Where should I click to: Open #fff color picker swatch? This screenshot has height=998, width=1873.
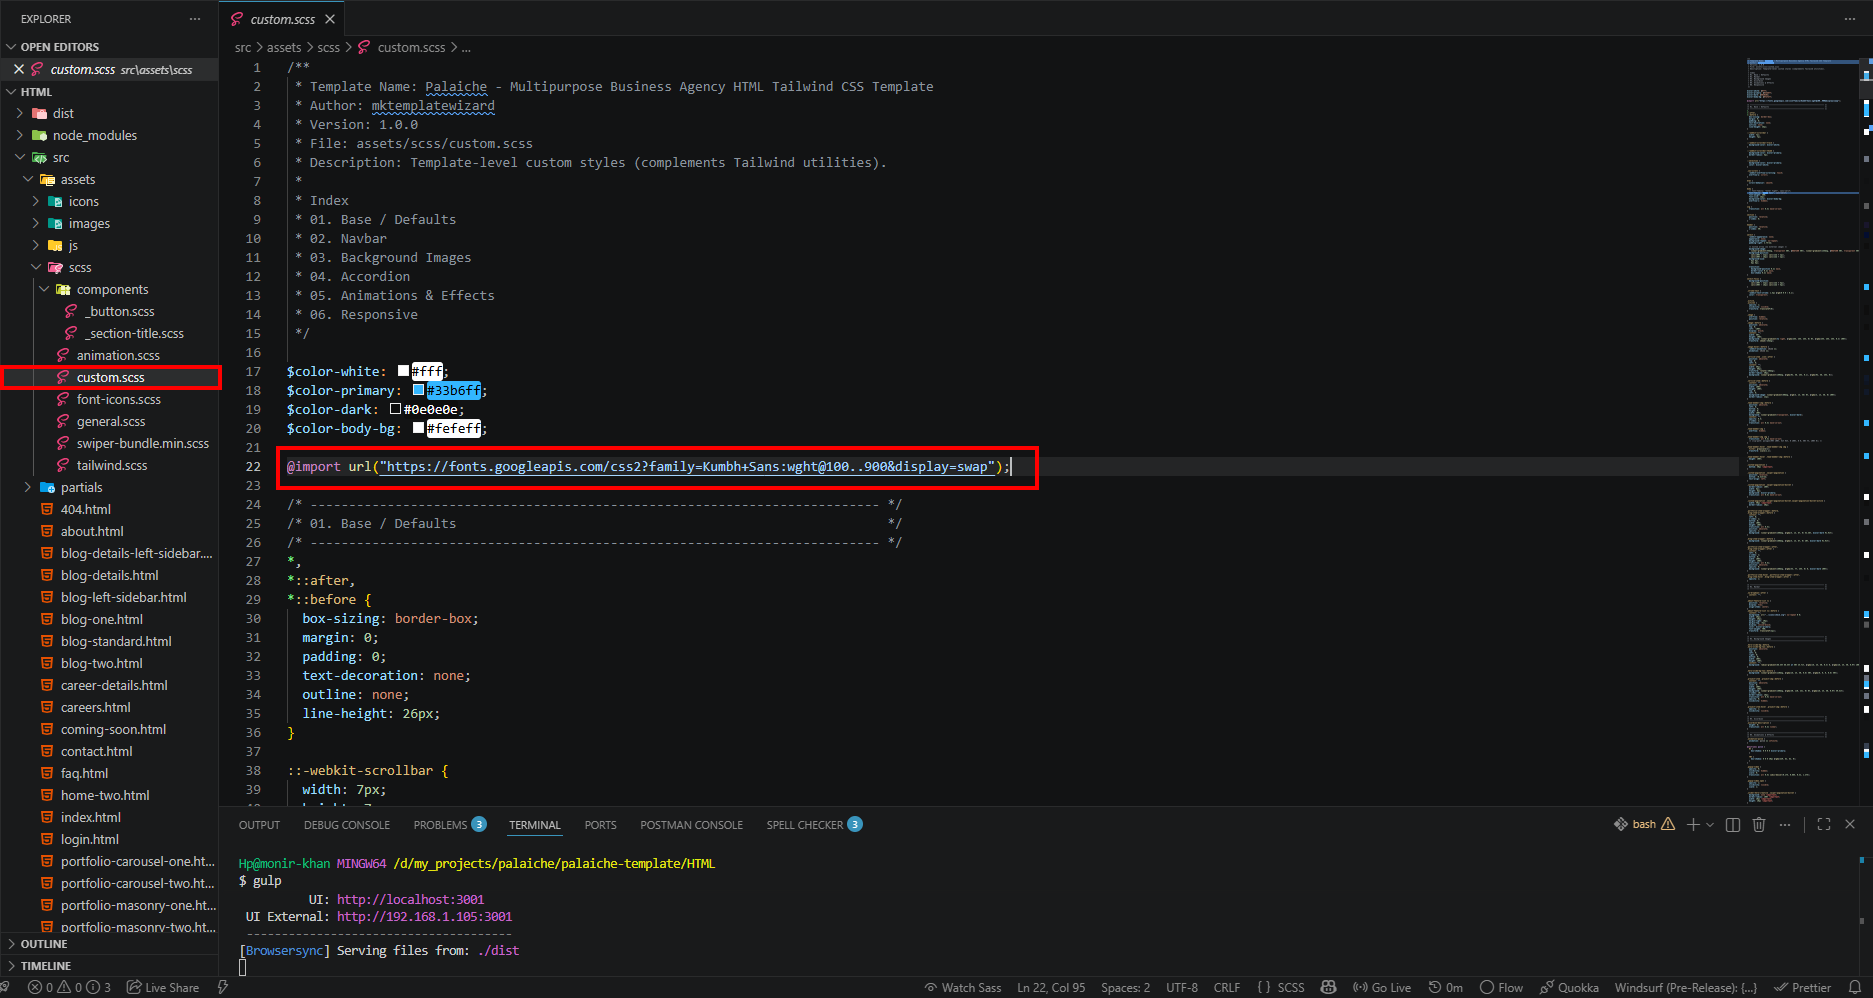click(403, 371)
